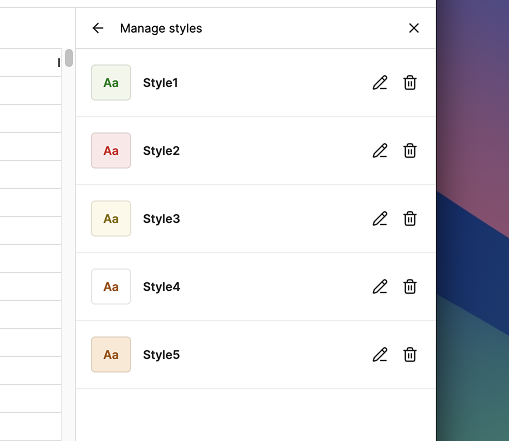The width and height of the screenshot is (509, 441).
Task: Go back using the left arrow
Action: (98, 28)
